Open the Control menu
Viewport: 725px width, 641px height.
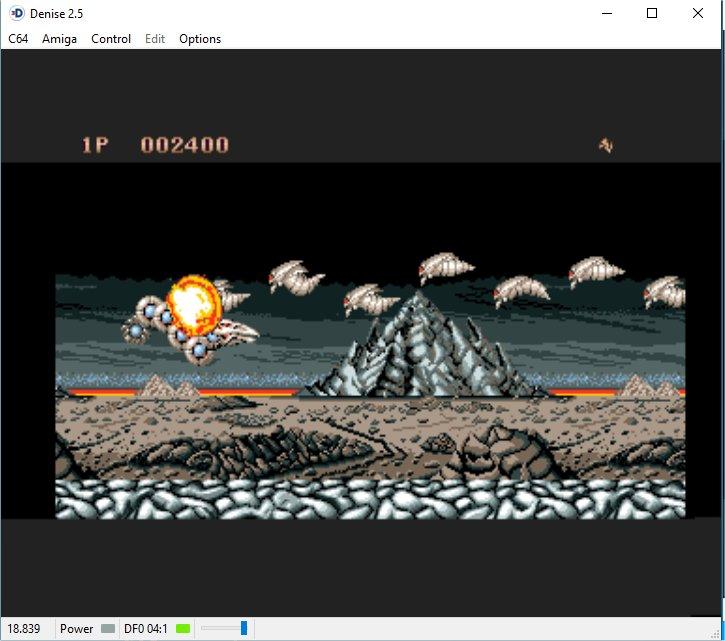click(x=111, y=39)
